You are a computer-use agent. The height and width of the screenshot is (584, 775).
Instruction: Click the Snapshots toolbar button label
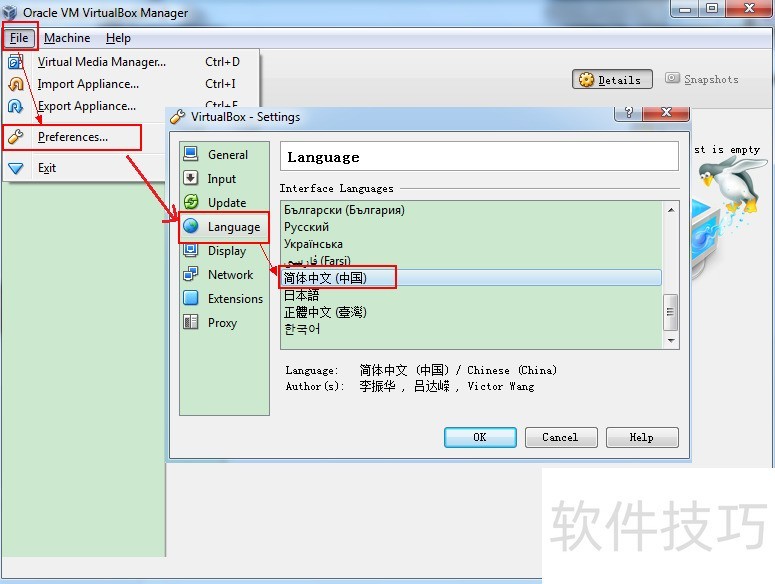tap(711, 79)
